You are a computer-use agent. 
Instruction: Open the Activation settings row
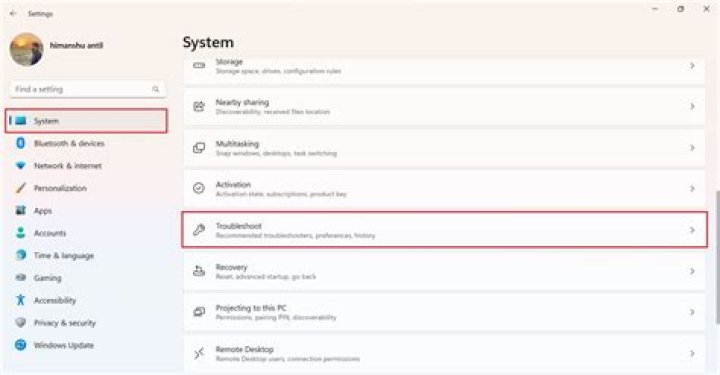click(x=444, y=189)
